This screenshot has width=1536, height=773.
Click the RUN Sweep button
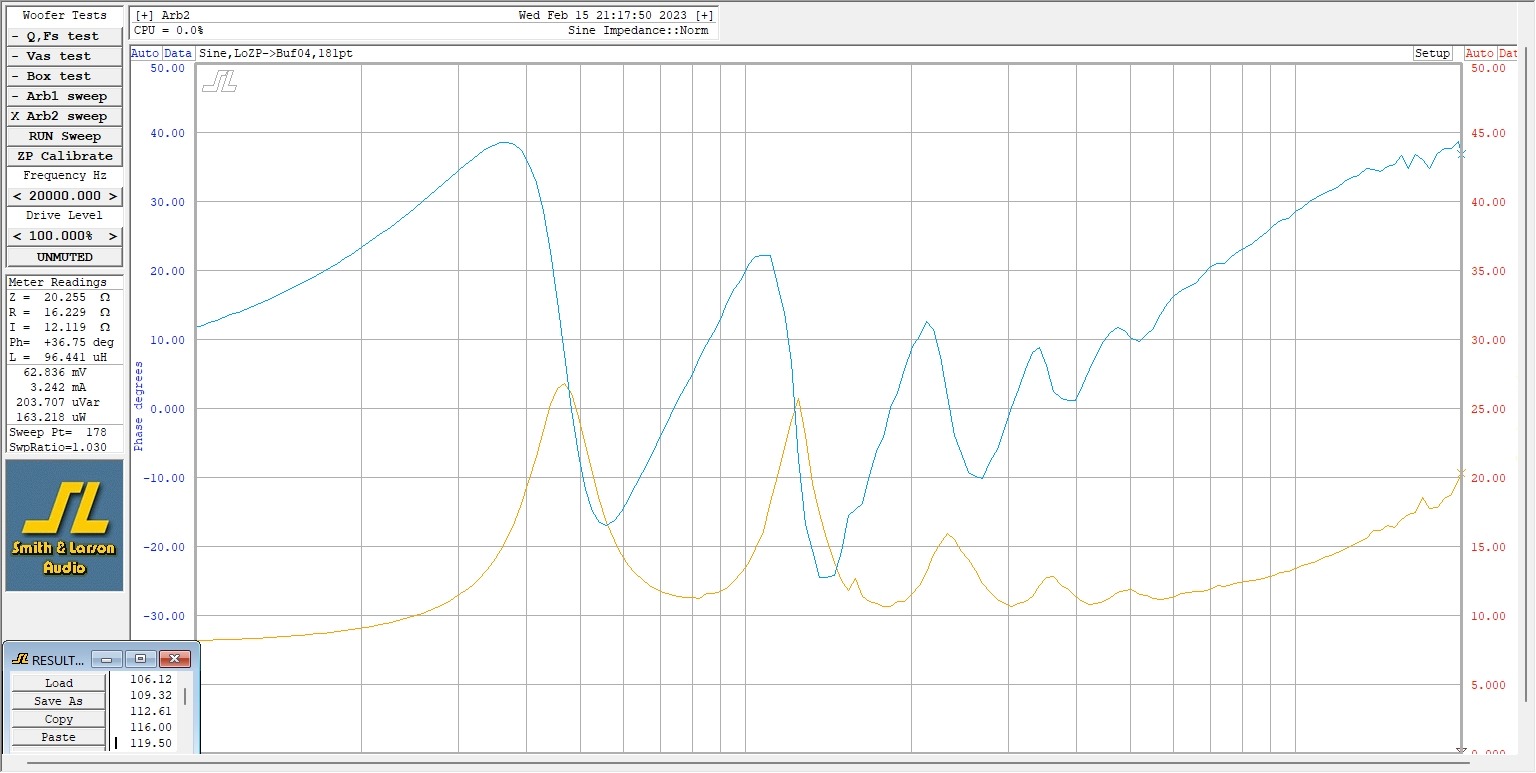[x=65, y=136]
